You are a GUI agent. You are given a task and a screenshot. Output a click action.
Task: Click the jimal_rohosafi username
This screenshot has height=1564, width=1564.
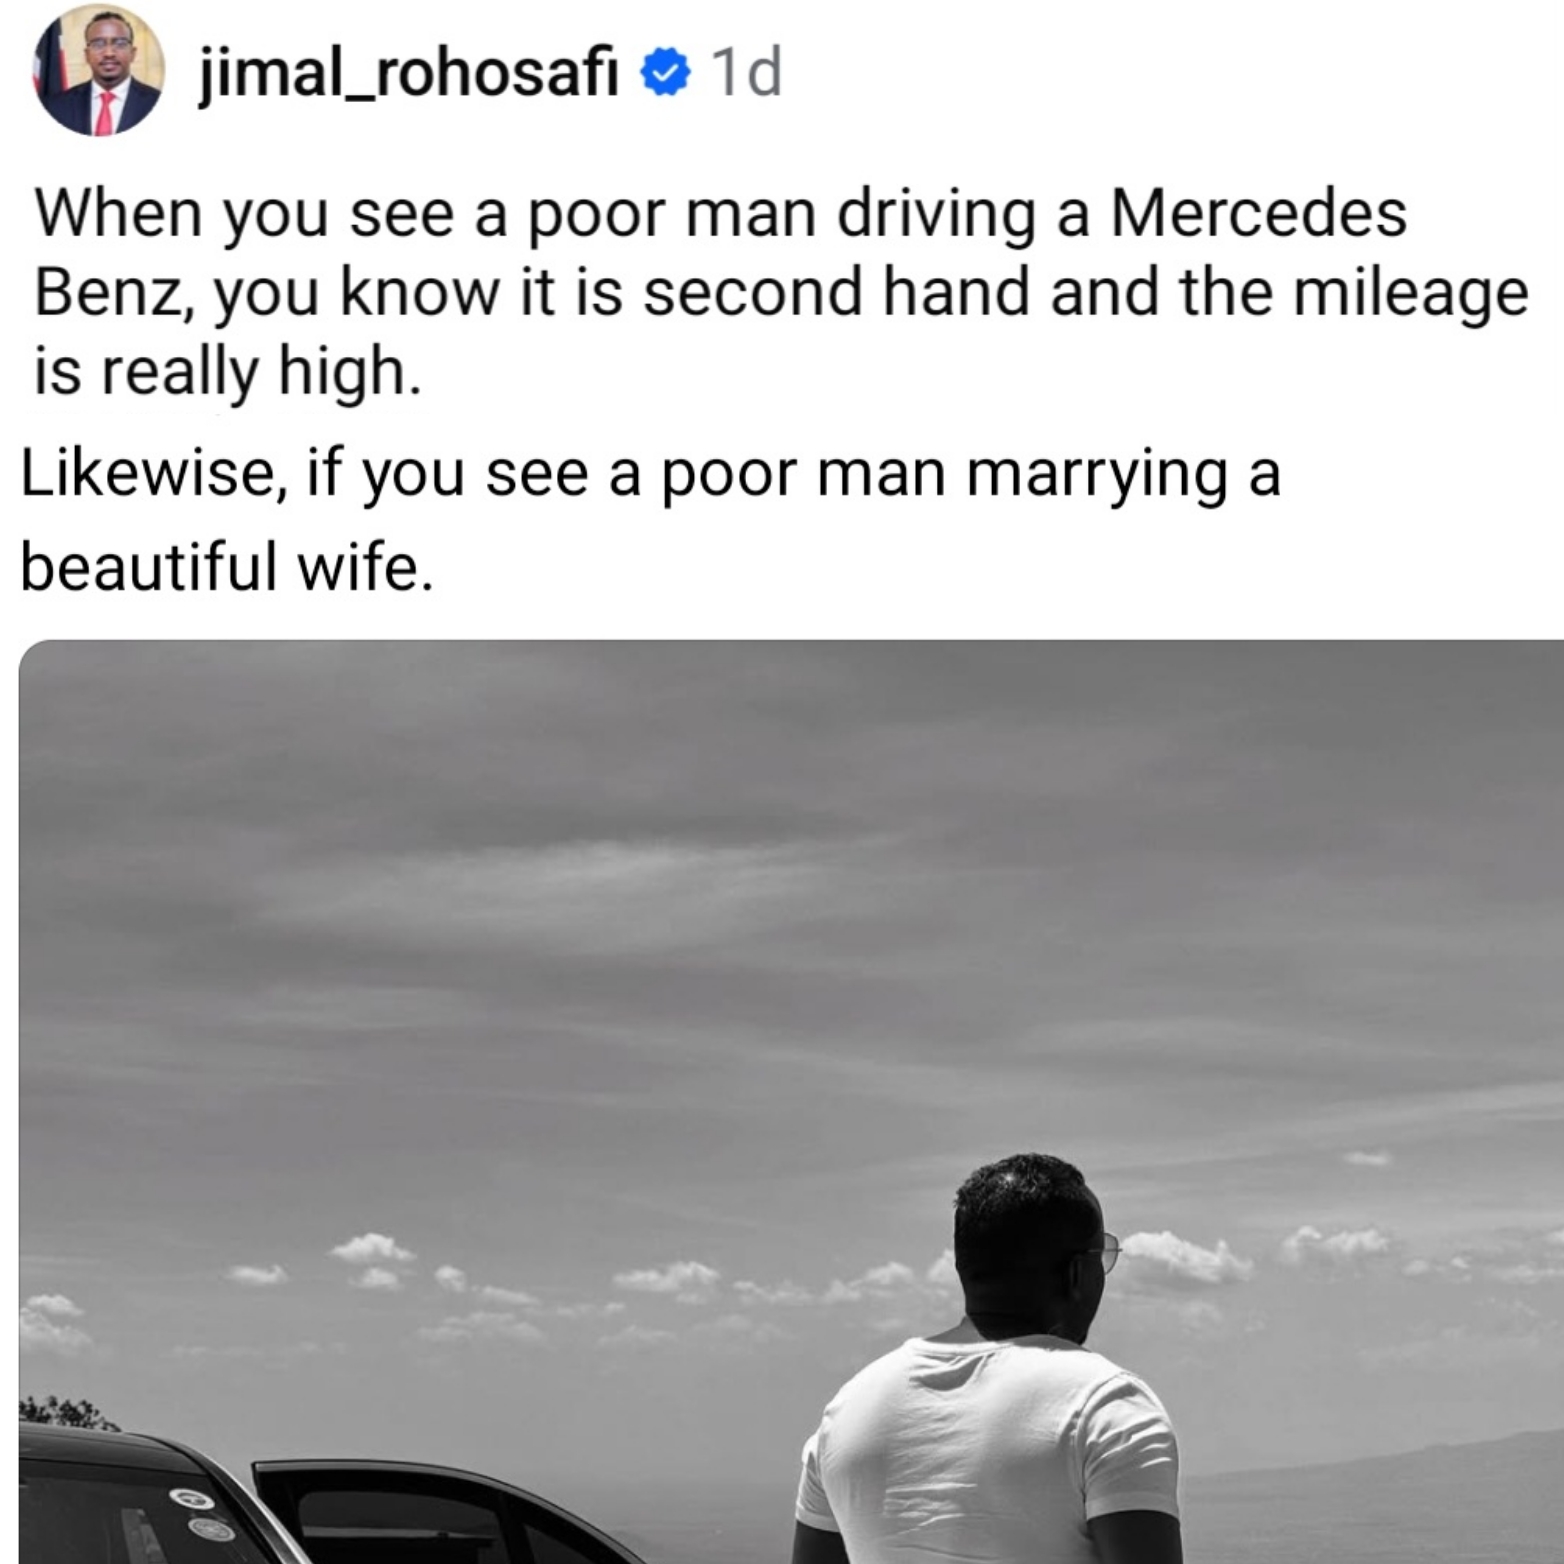coord(409,72)
